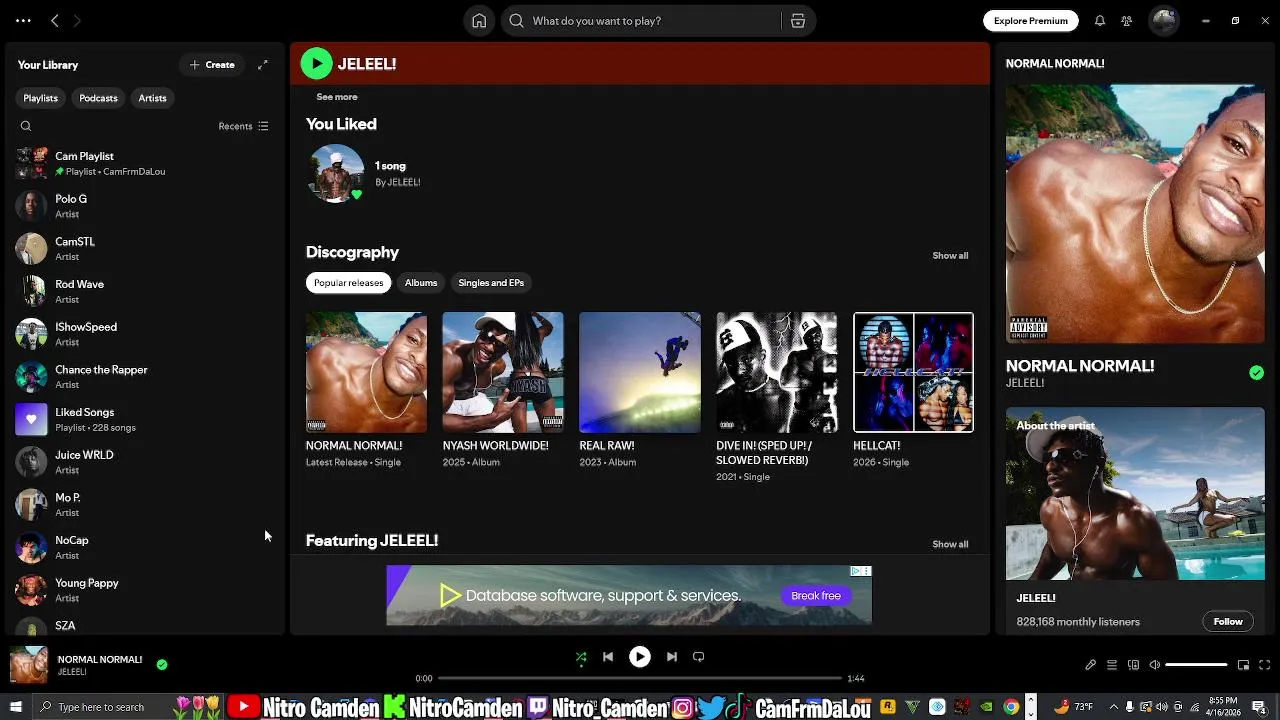Open the Friend Activity icon
The height and width of the screenshot is (720, 1280).
[x=1127, y=21]
